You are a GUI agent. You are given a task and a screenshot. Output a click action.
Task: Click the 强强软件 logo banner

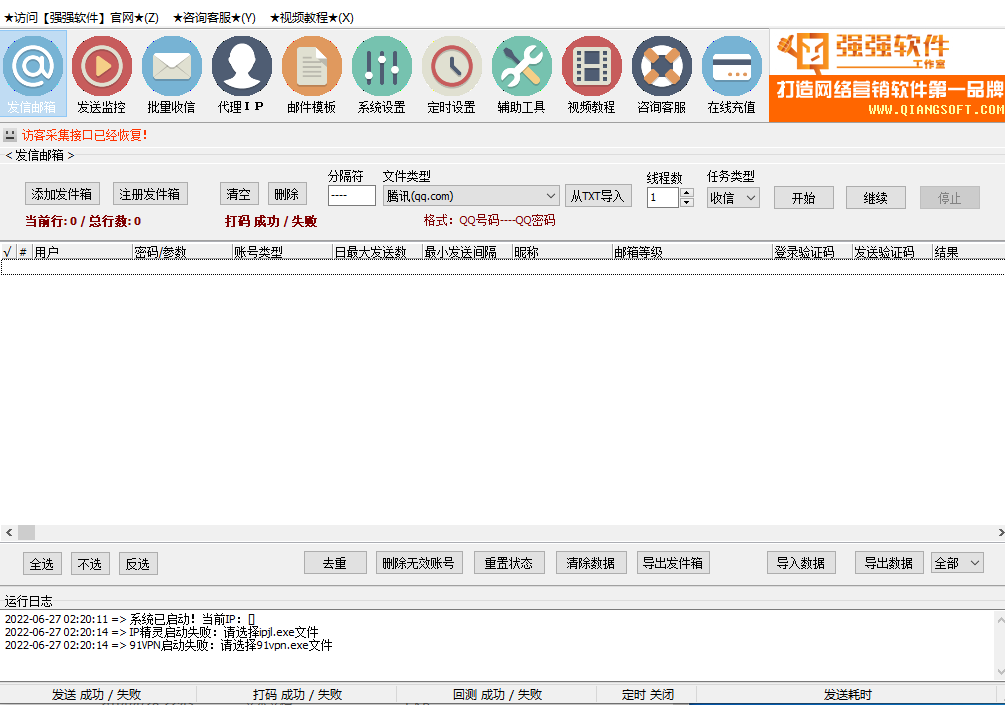(x=887, y=76)
